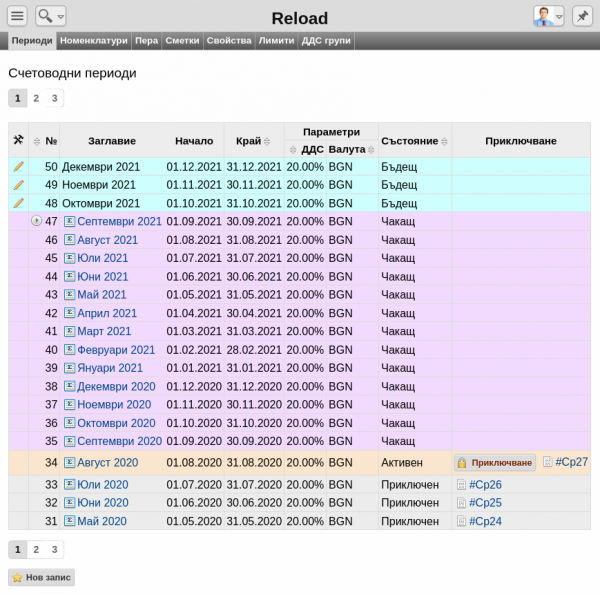This screenshot has height=595, width=600.
Task: Go to page 2 in bottom pager
Action: pos(36,549)
